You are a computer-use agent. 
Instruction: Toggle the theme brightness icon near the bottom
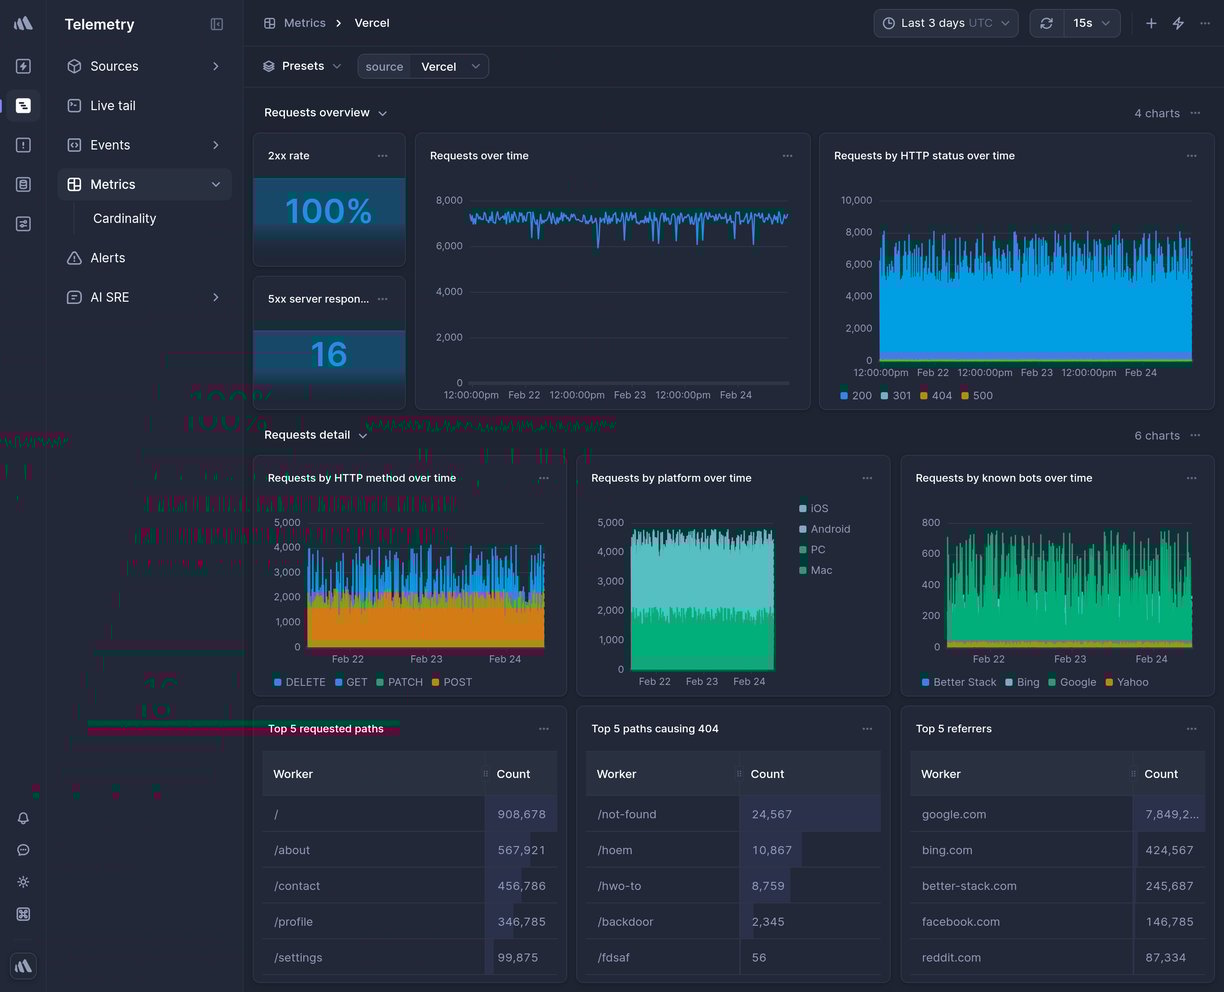click(x=23, y=882)
